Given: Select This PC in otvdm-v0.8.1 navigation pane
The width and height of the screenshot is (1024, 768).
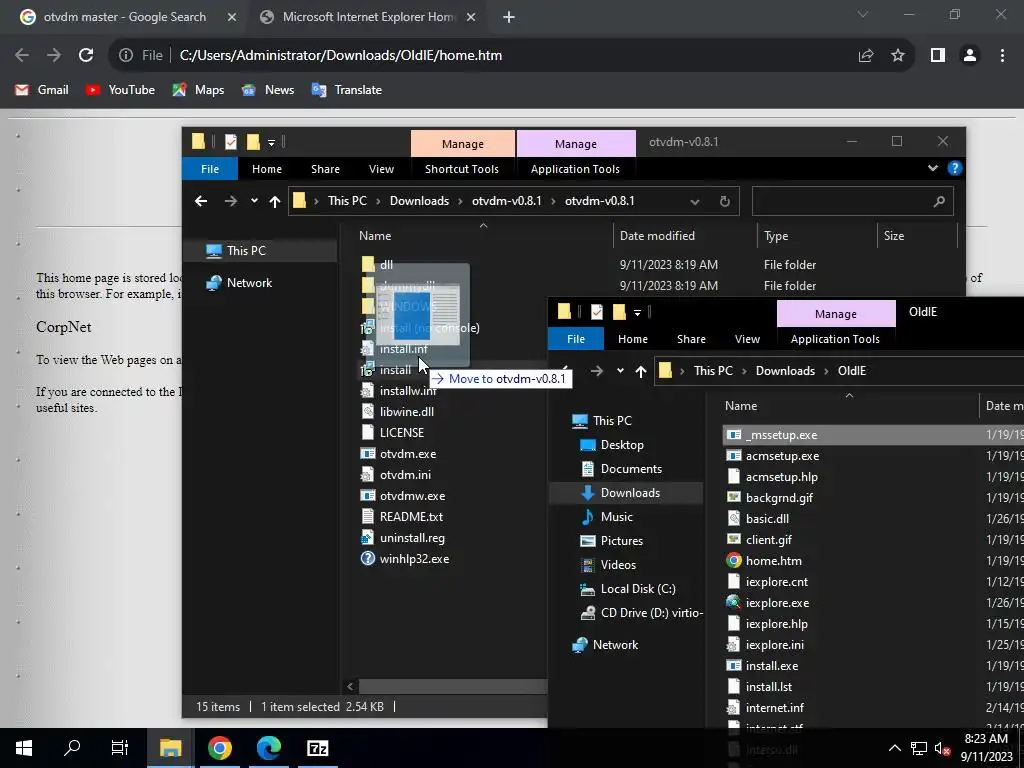Looking at the screenshot, I should tap(246, 251).
